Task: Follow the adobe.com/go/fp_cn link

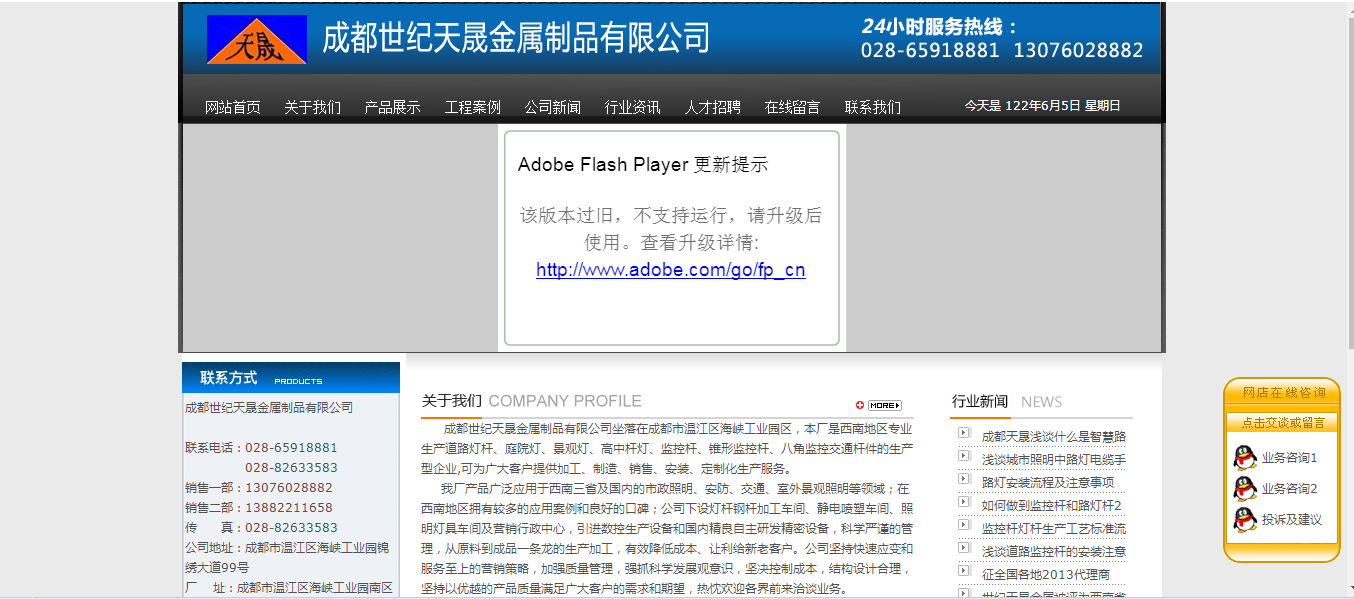Action: tap(670, 270)
